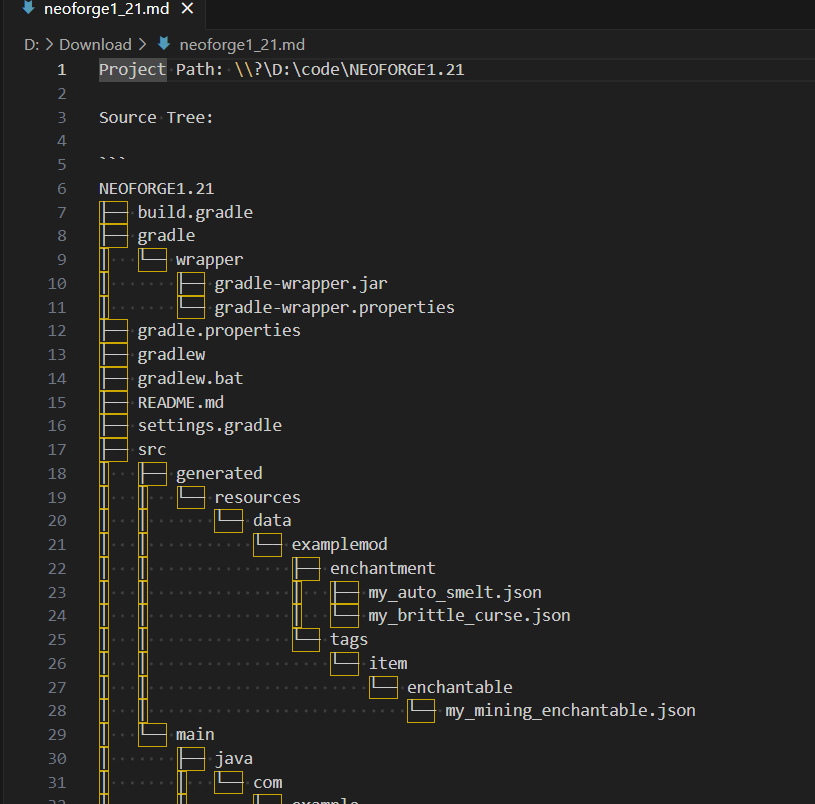The height and width of the screenshot is (804, 815).
Task: Click the generated entry
Action: pyautogui.click(x=219, y=473)
